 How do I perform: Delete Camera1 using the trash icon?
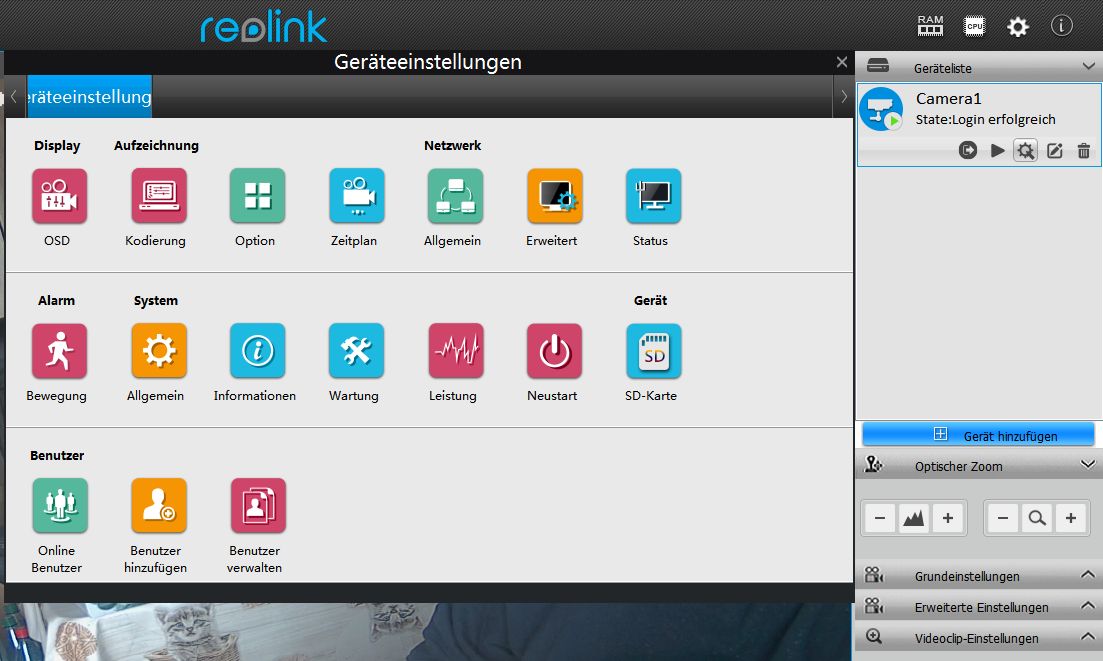pos(1083,150)
